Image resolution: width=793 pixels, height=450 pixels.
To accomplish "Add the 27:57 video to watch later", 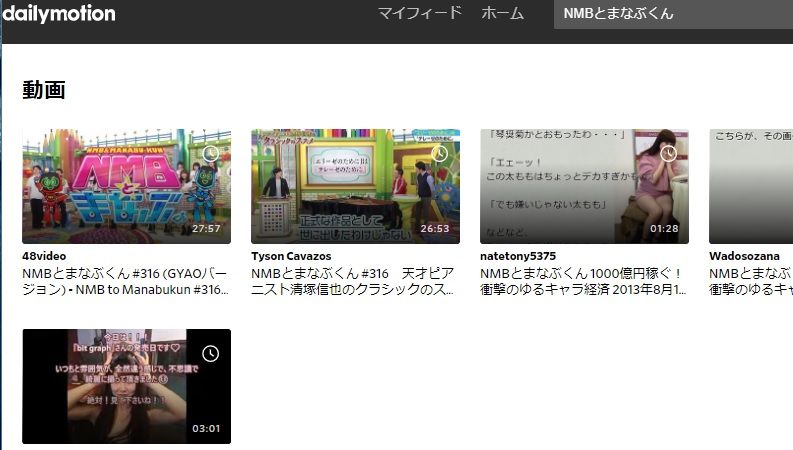I will [x=210, y=153].
